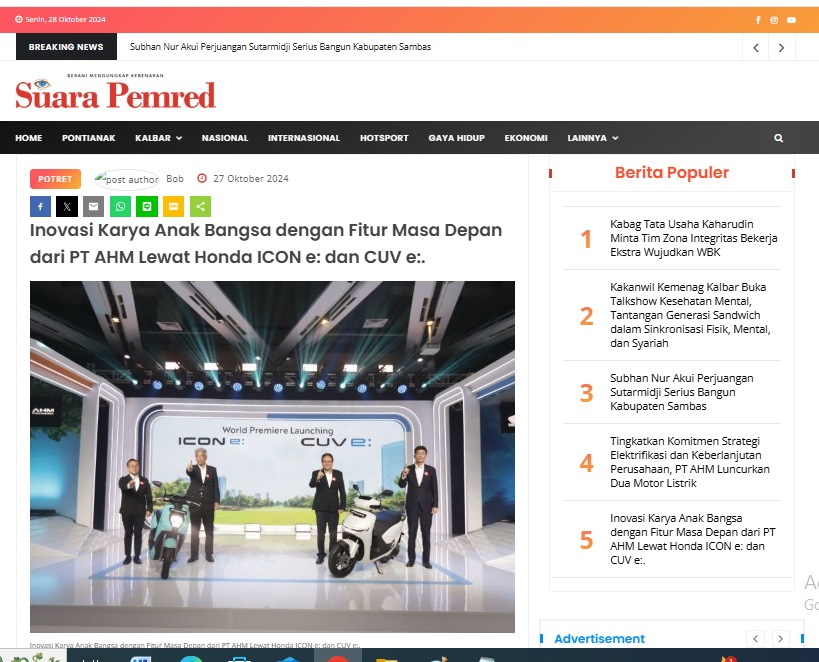The height and width of the screenshot is (662, 819).
Task: Click the clock icon beside Senin, 28 Oktober 2024
Action: [x=19, y=19]
